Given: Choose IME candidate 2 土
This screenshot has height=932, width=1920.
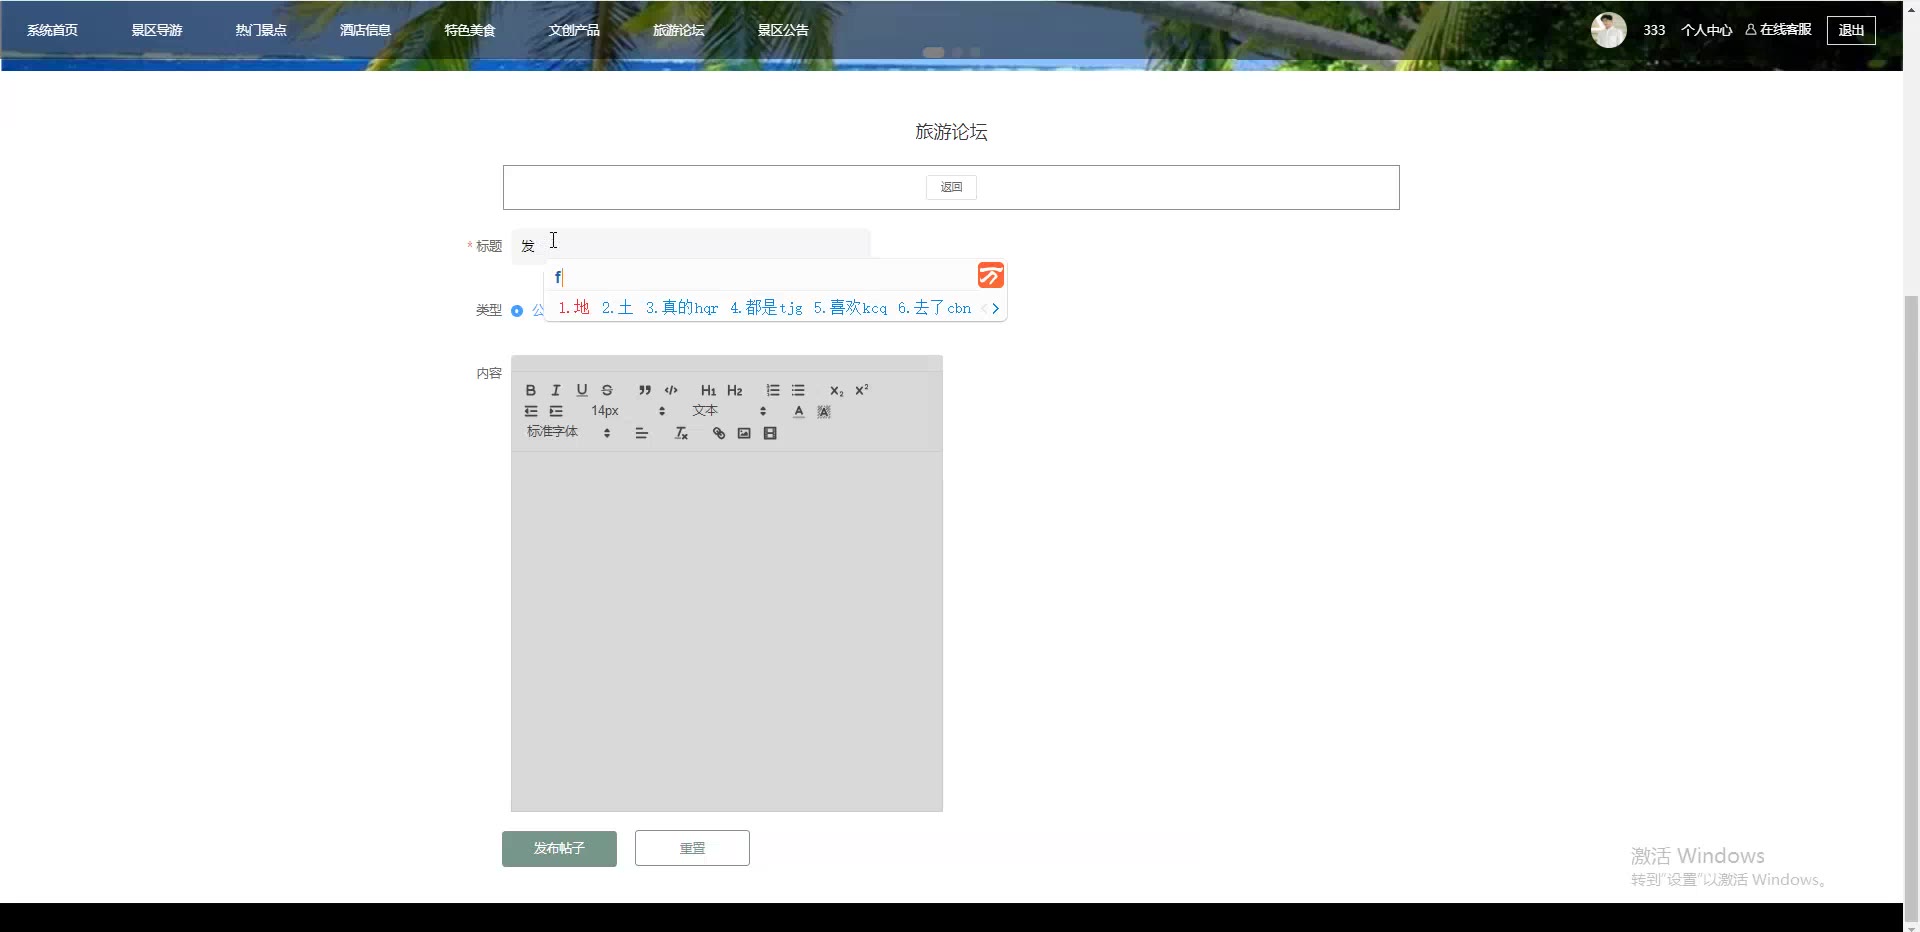Looking at the screenshot, I should (x=618, y=308).
